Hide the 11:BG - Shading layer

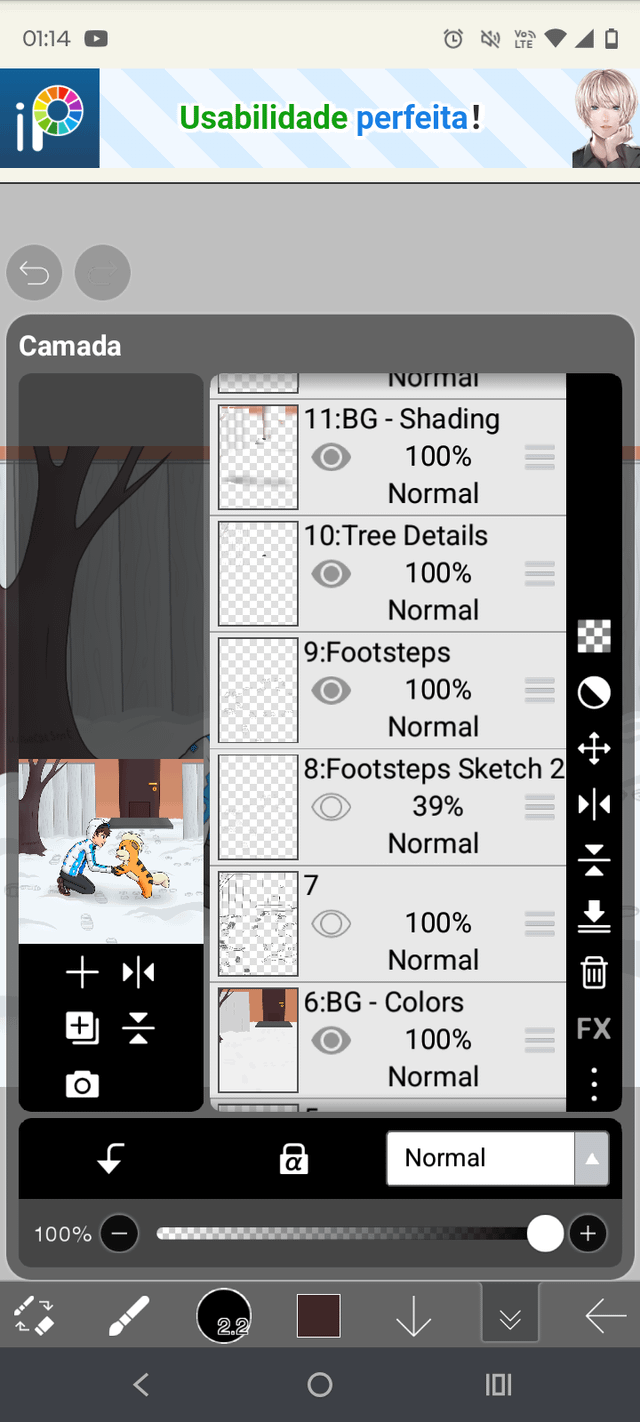pyautogui.click(x=331, y=457)
